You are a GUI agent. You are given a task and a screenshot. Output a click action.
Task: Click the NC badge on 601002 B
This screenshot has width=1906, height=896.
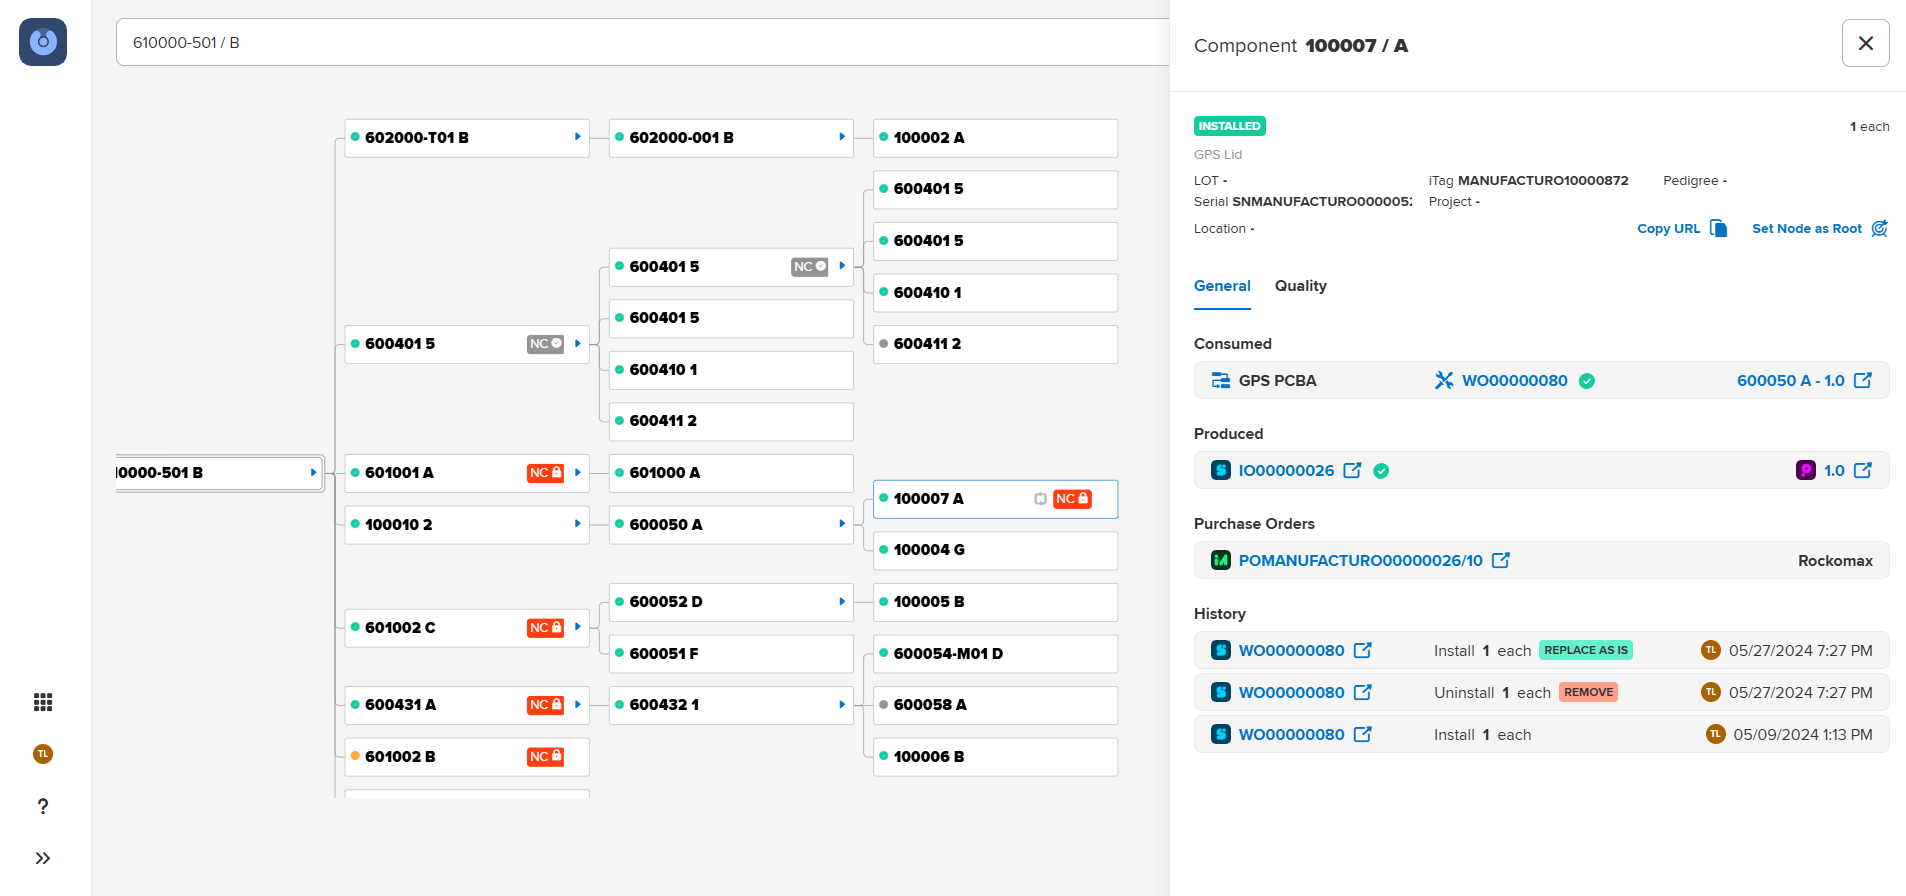click(x=545, y=757)
